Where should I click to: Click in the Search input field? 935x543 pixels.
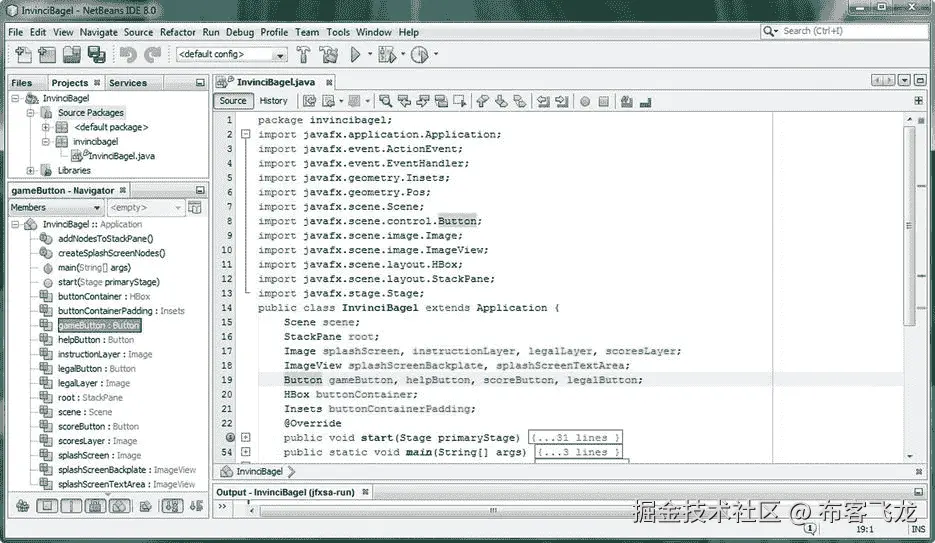click(853, 31)
